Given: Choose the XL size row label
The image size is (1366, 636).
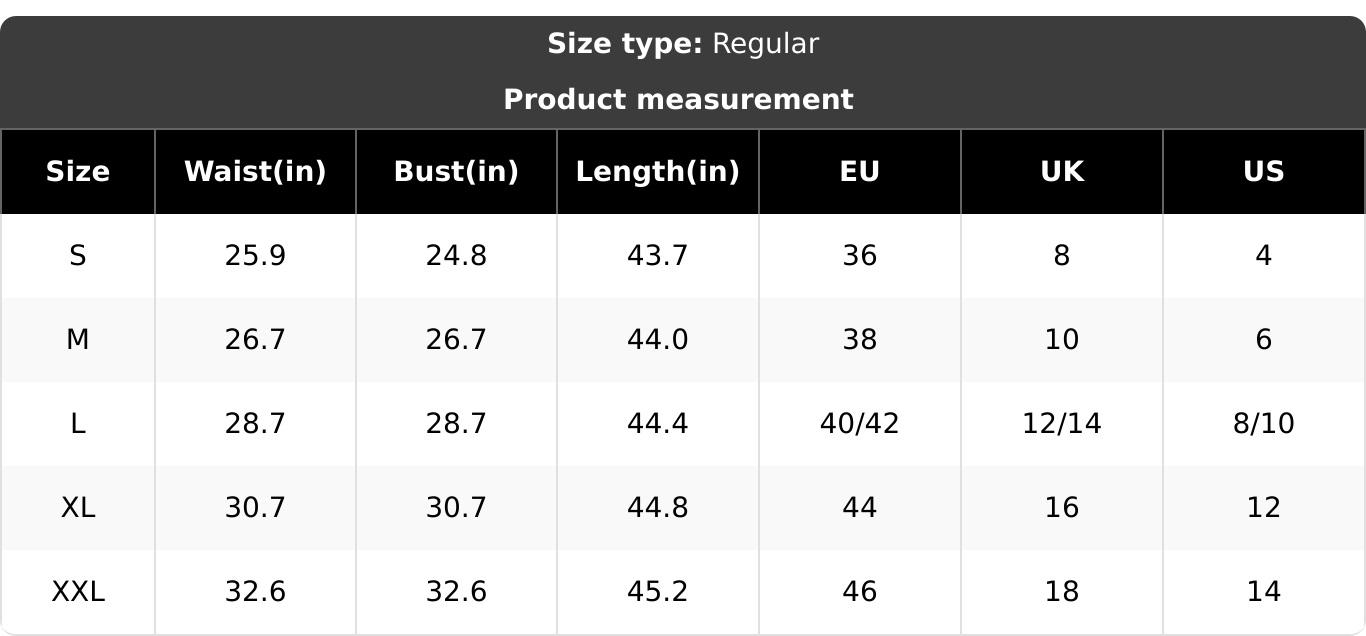Looking at the screenshot, I should pyautogui.click(x=78, y=508).
